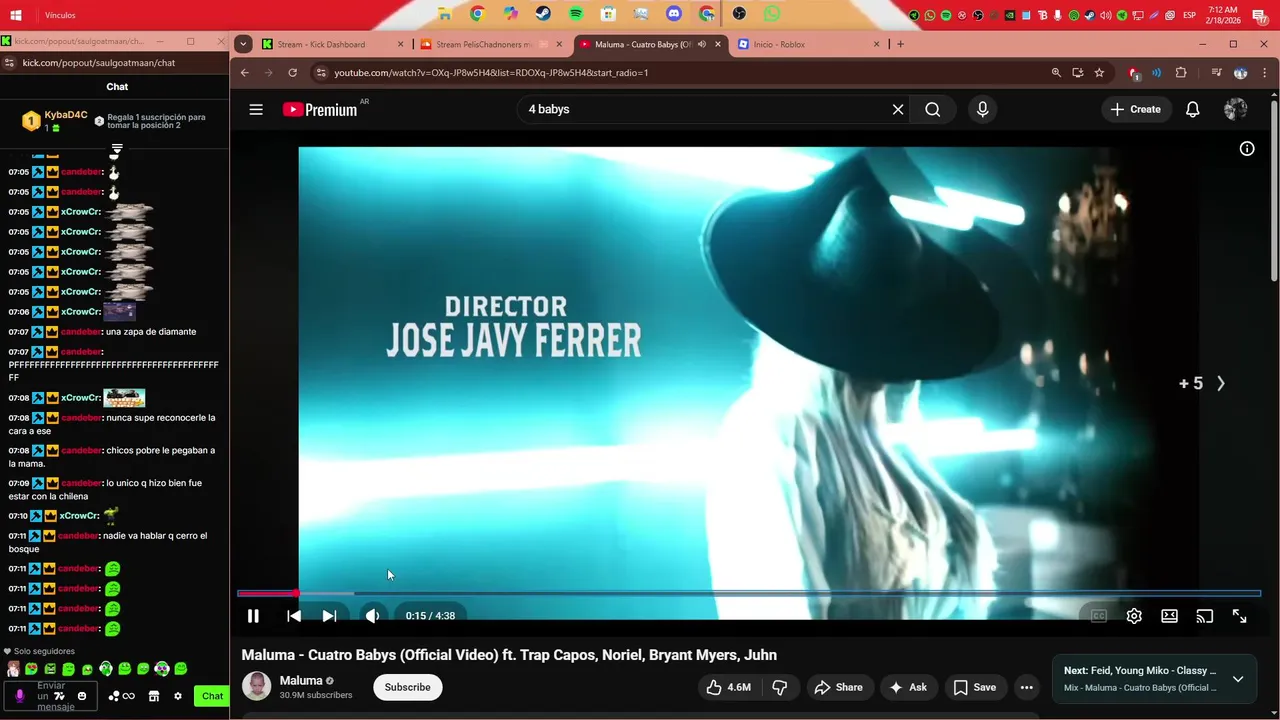Open Chrome three-dot menu
The width and height of the screenshot is (1280, 720).
1265,73
